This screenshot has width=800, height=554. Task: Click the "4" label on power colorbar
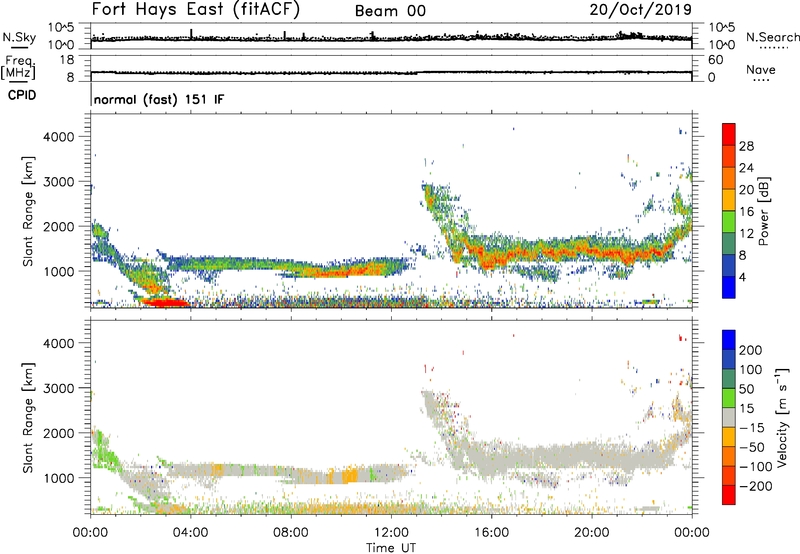(743, 277)
